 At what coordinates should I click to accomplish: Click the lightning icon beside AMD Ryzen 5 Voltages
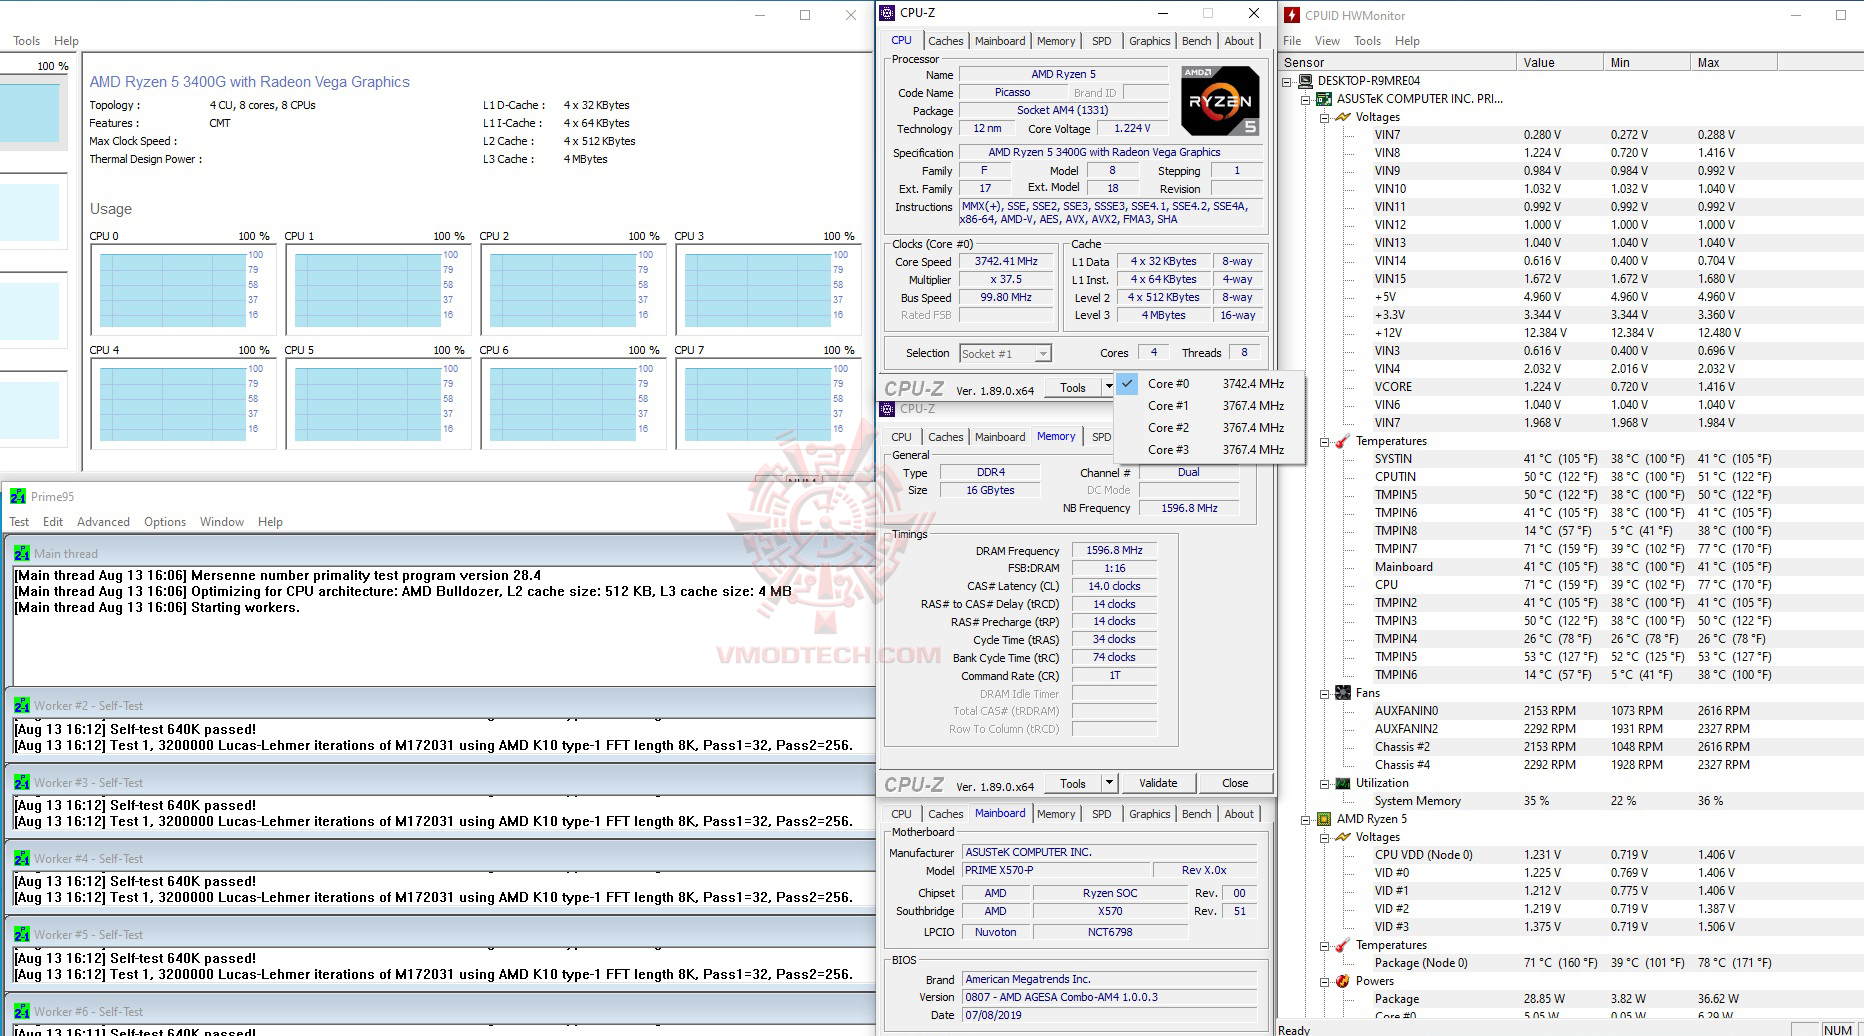click(1343, 837)
